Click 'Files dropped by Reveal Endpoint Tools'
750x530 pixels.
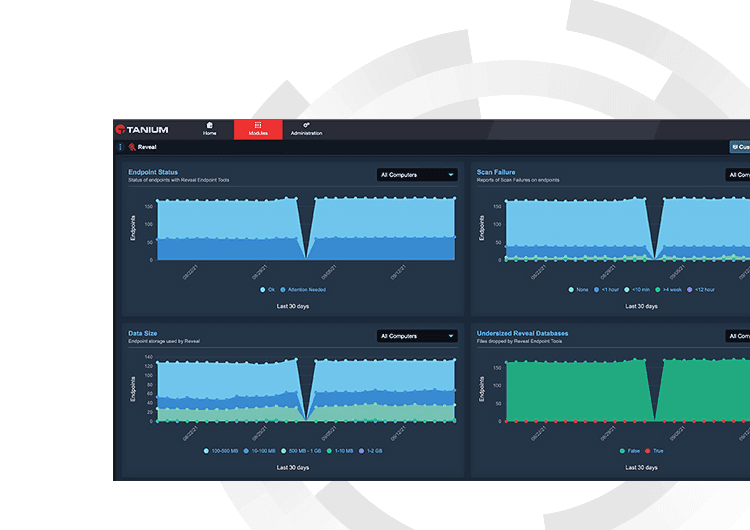519,342
